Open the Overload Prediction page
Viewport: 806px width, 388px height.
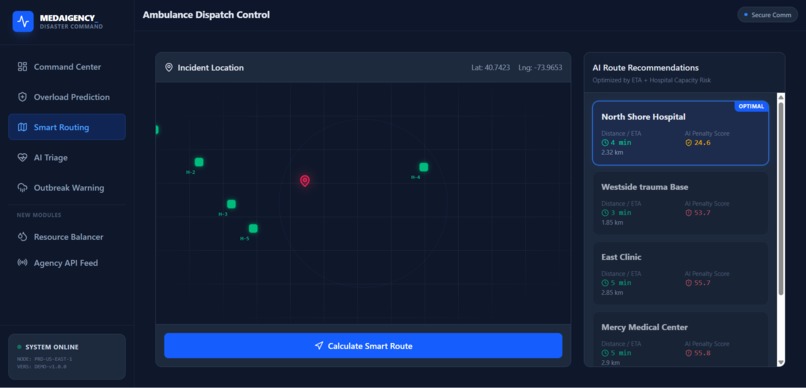coord(67,97)
